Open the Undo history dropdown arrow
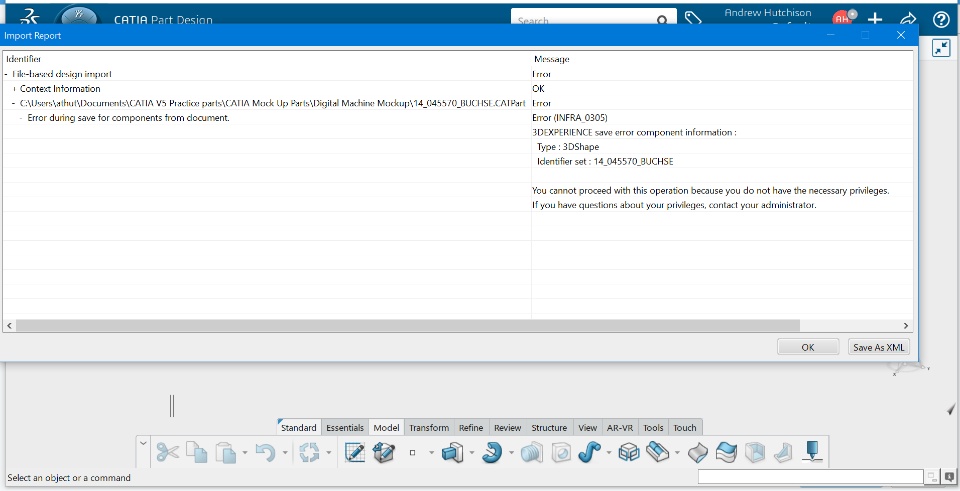The height and width of the screenshot is (491, 960). point(285,453)
